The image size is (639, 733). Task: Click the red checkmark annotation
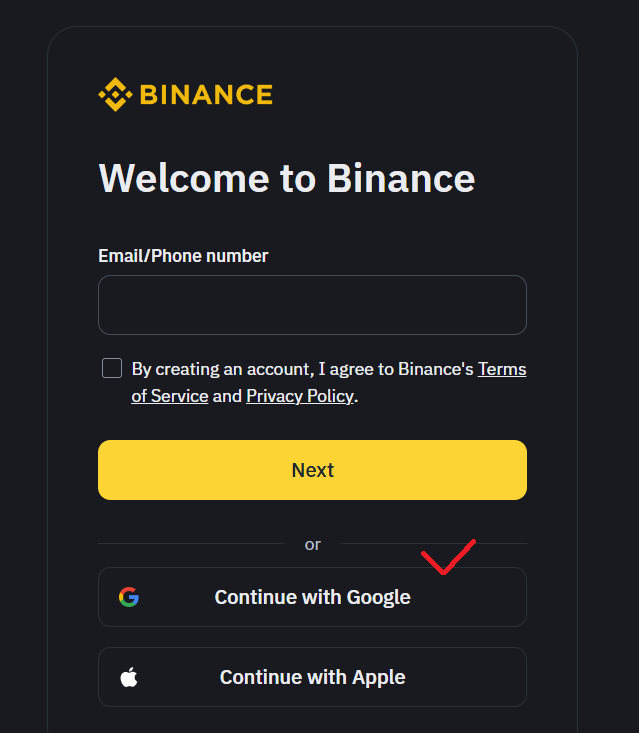(446, 558)
